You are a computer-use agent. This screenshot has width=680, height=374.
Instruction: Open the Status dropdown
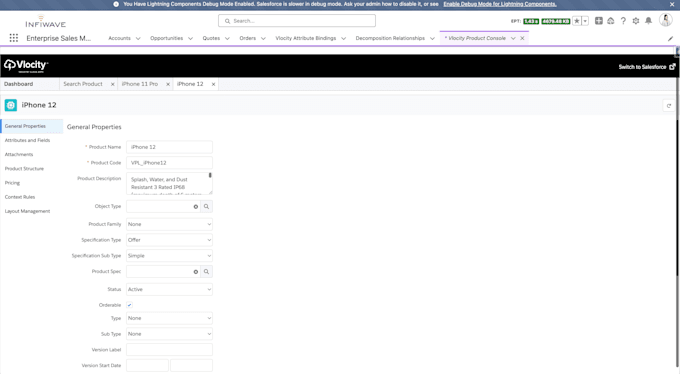coord(169,289)
